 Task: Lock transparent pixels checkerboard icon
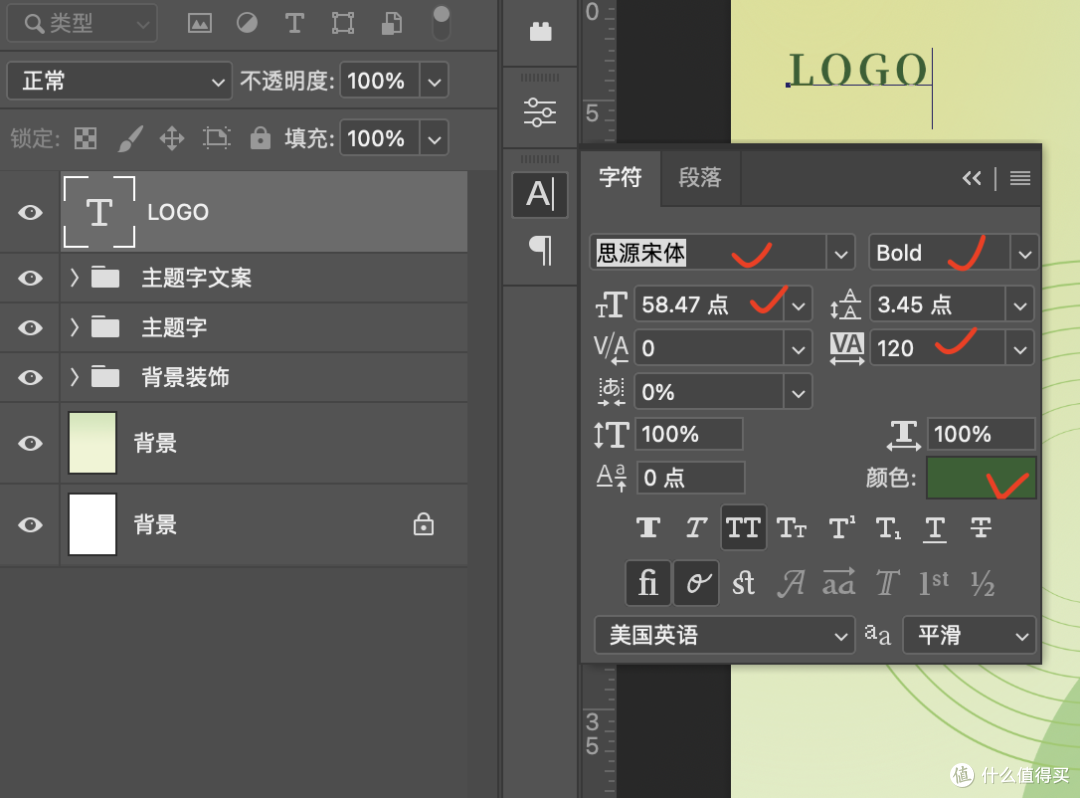(x=85, y=138)
